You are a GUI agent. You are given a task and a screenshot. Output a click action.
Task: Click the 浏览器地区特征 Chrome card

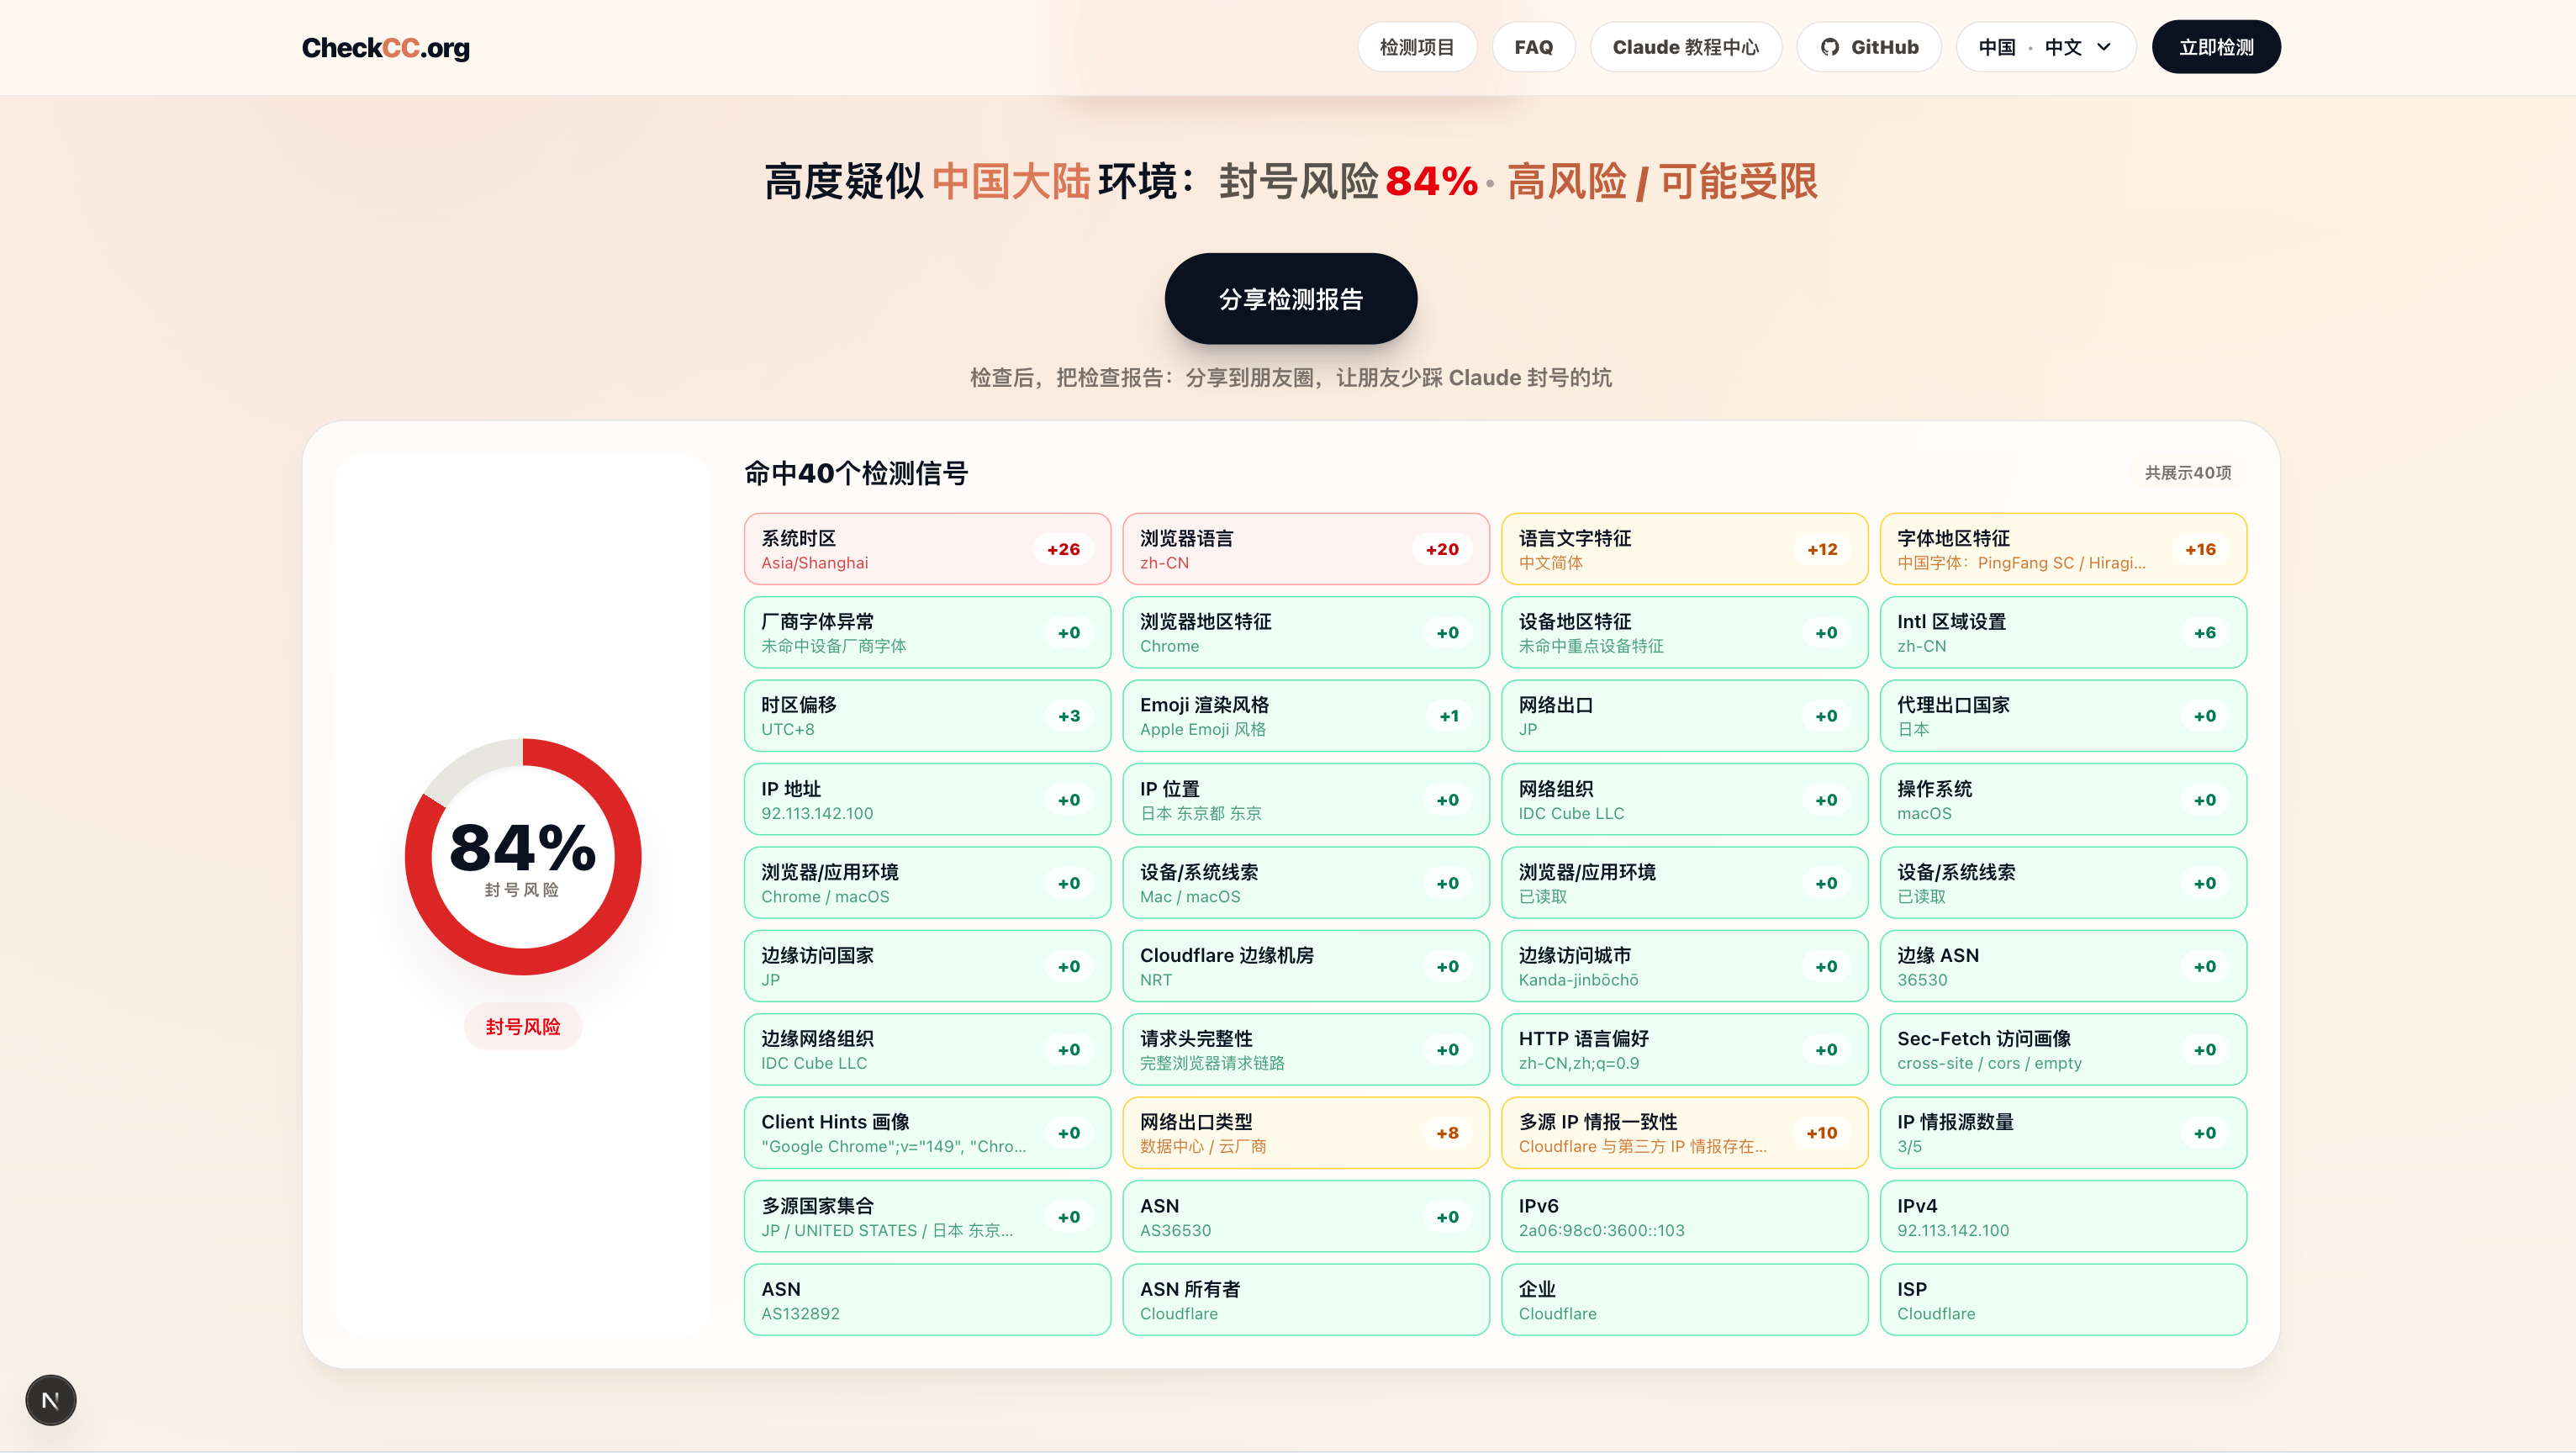tap(1305, 632)
